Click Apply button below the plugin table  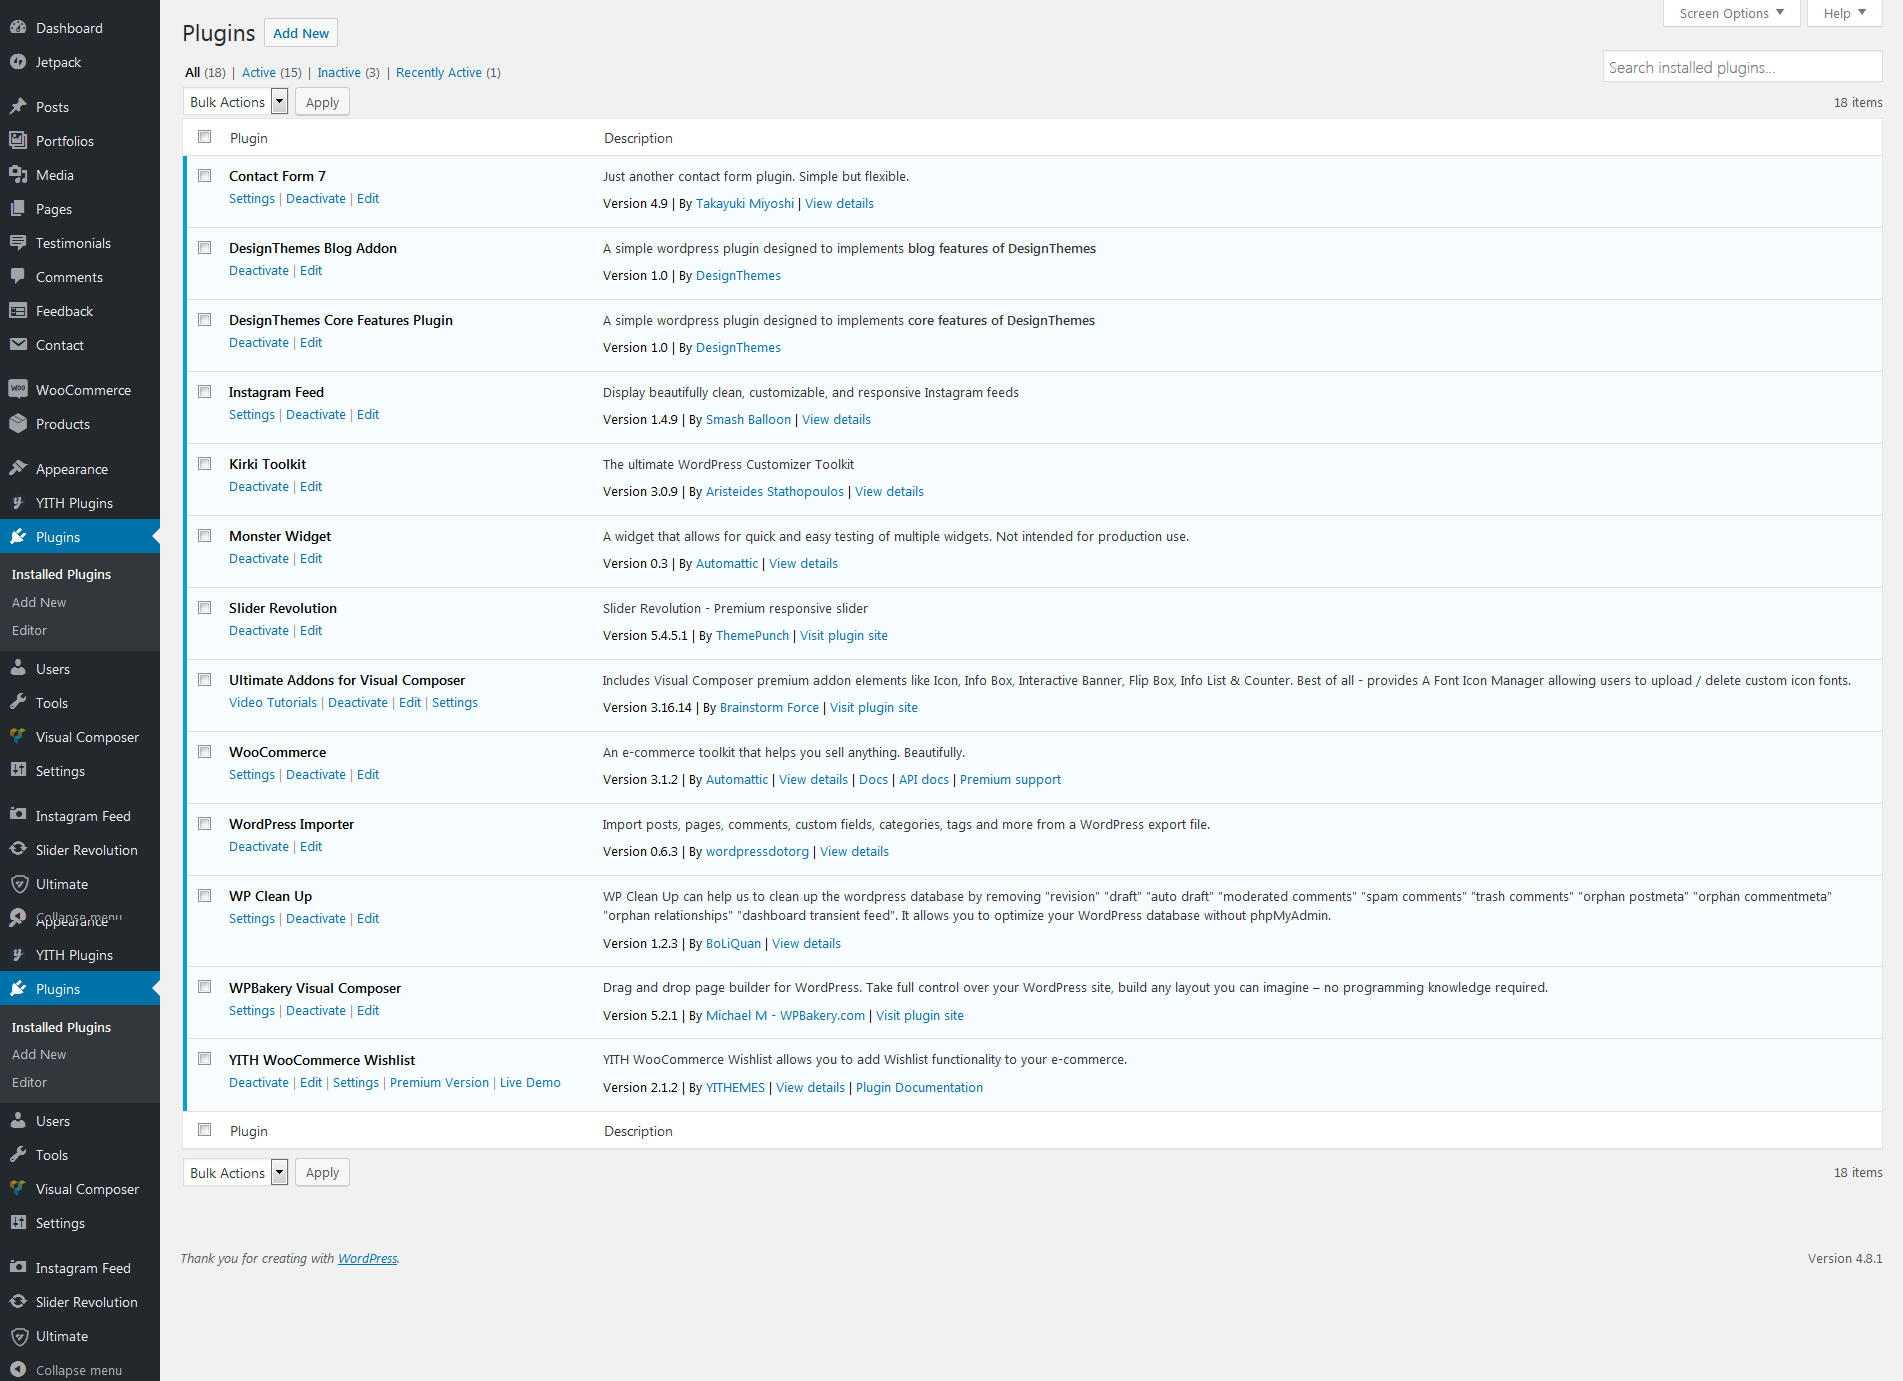322,1173
